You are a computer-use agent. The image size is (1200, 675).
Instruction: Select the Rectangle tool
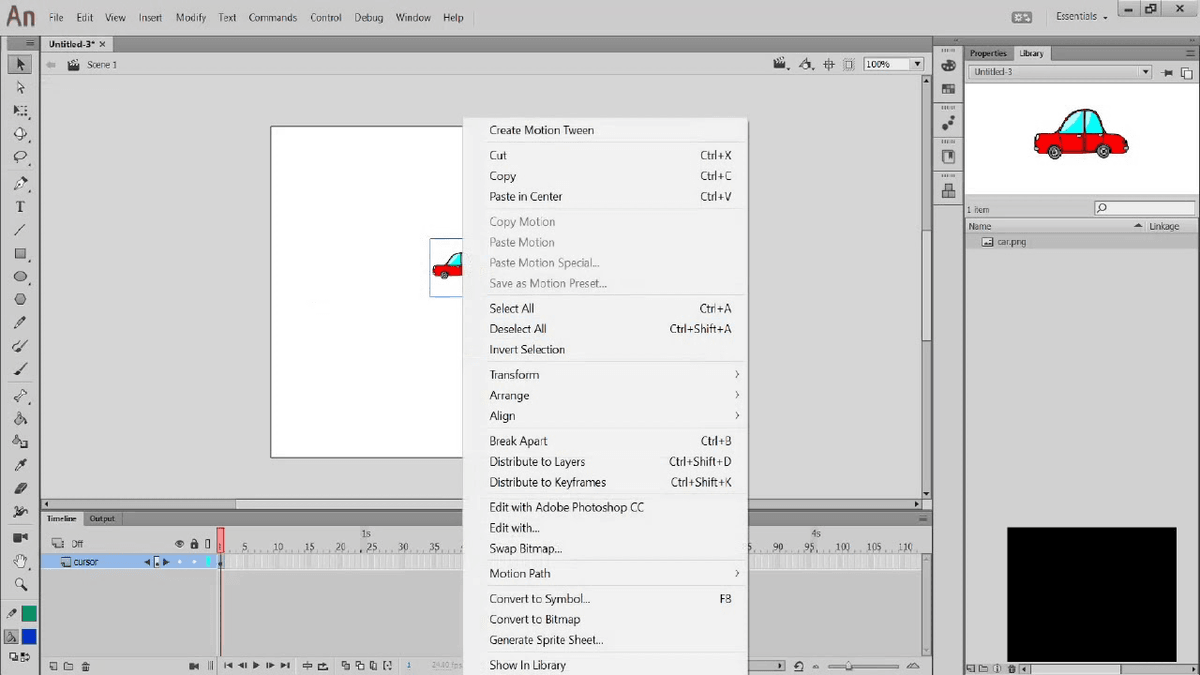click(x=20, y=254)
